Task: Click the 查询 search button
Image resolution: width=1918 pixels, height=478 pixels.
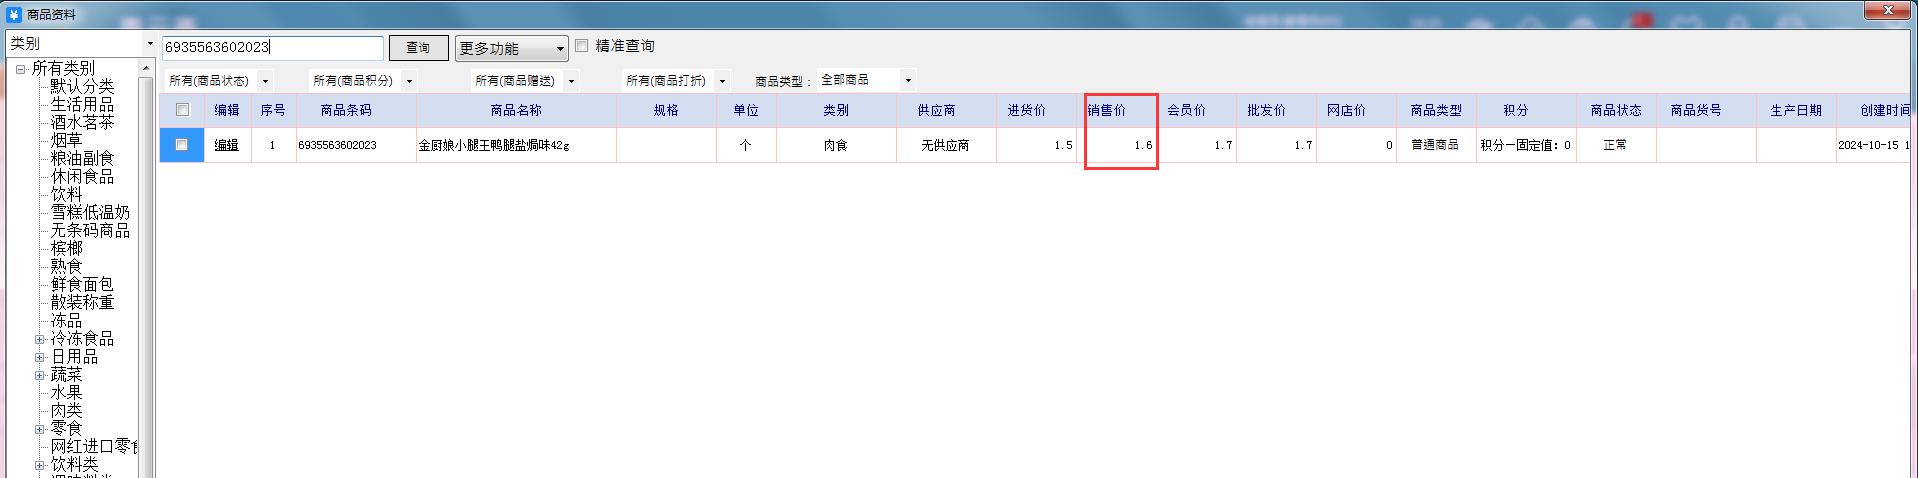Action: 418,48
